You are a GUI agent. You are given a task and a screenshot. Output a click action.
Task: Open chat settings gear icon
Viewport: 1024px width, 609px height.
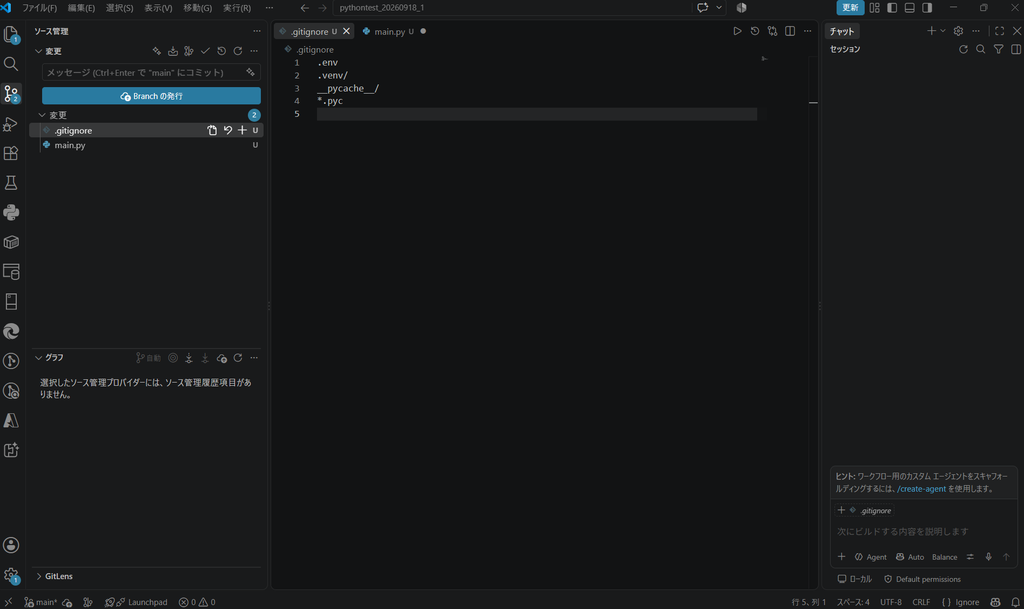pos(958,31)
